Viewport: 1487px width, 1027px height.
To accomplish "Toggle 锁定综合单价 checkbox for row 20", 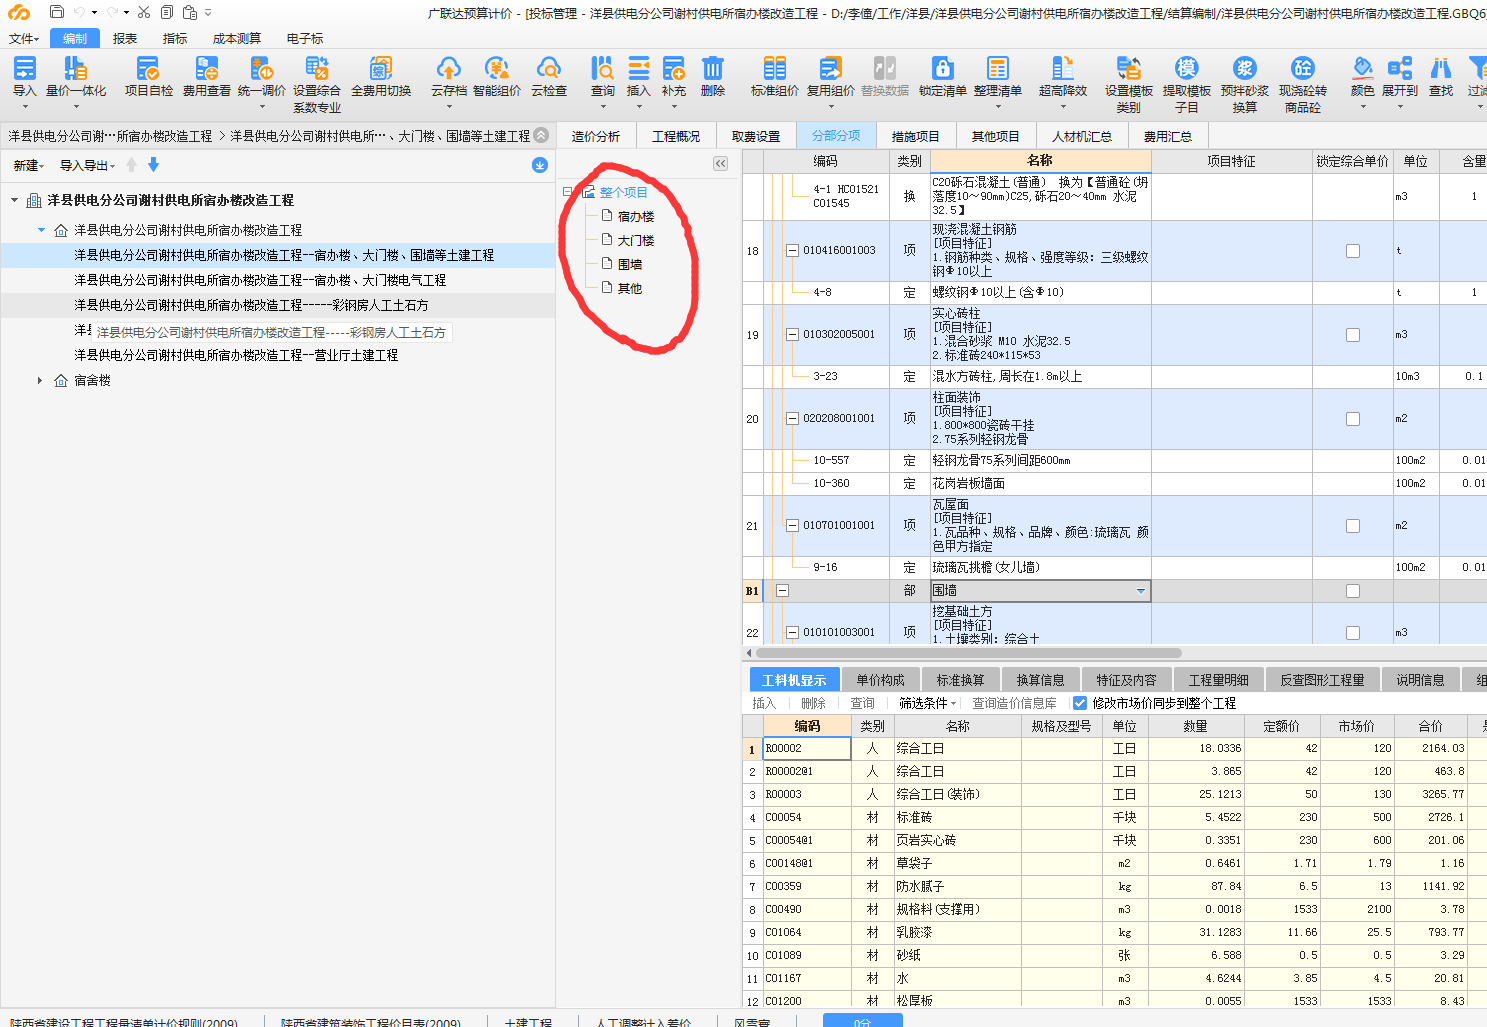I will coord(1353,419).
